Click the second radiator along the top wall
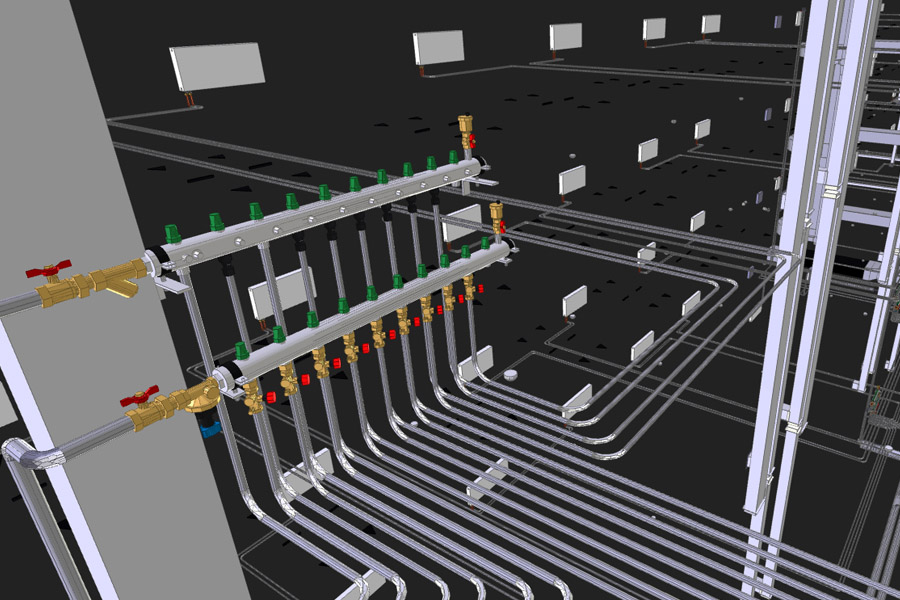The image size is (900, 600). tap(439, 46)
